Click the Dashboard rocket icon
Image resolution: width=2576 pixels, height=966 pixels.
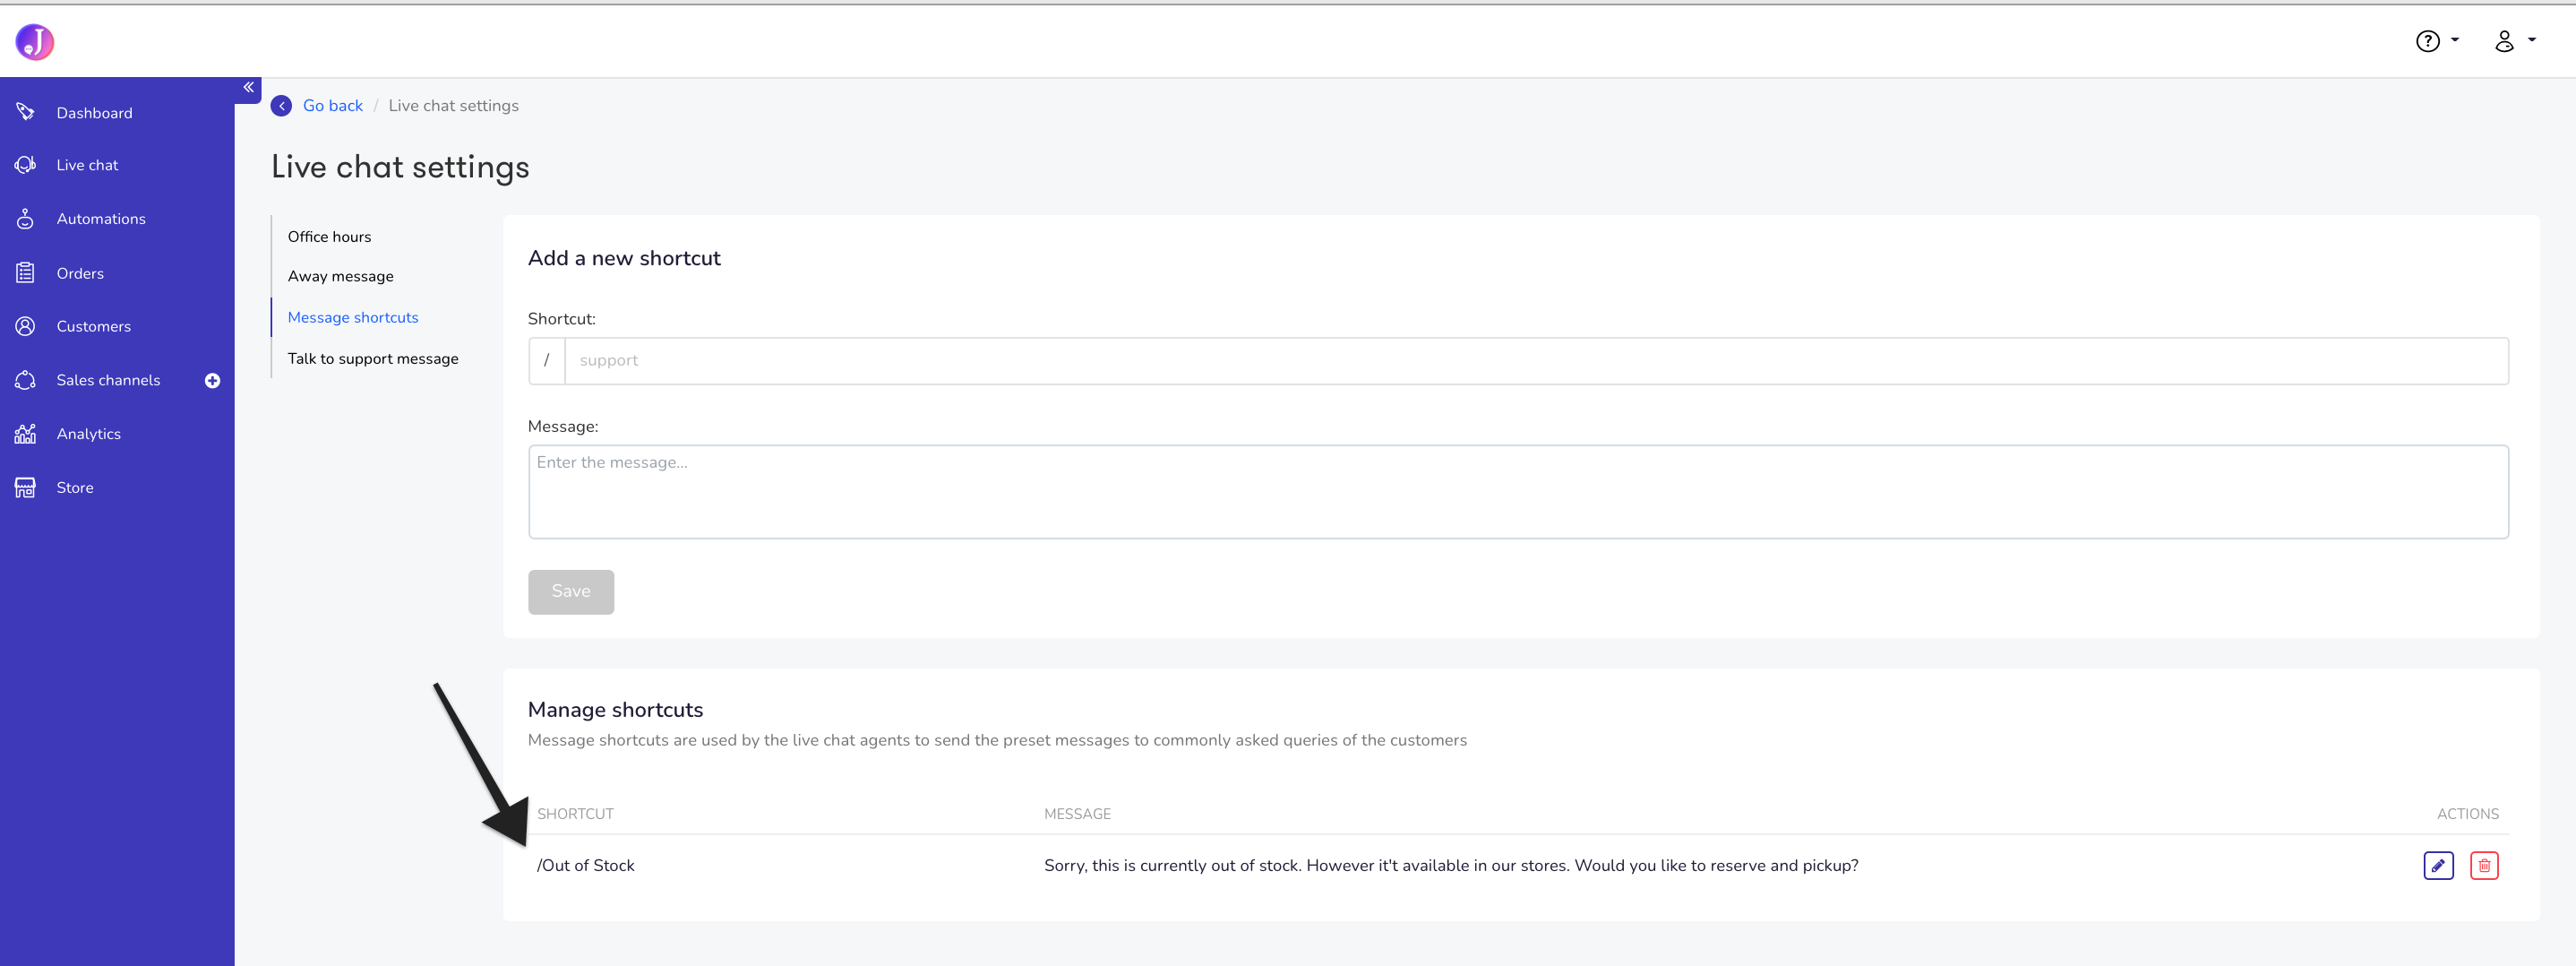pos(26,112)
